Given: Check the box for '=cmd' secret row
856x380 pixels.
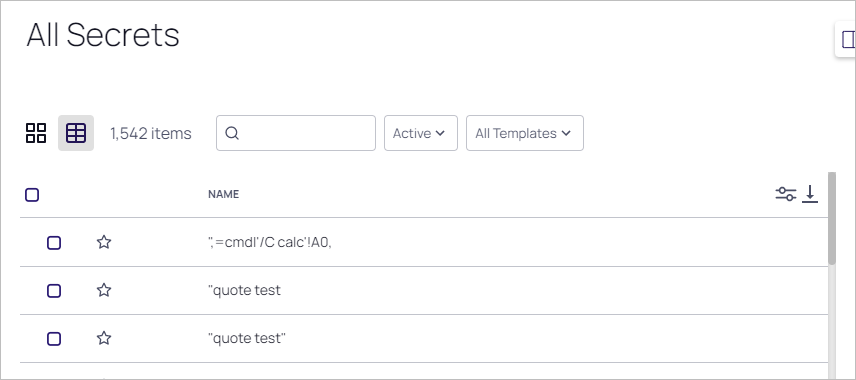Looking at the screenshot, I should [54, 242].
